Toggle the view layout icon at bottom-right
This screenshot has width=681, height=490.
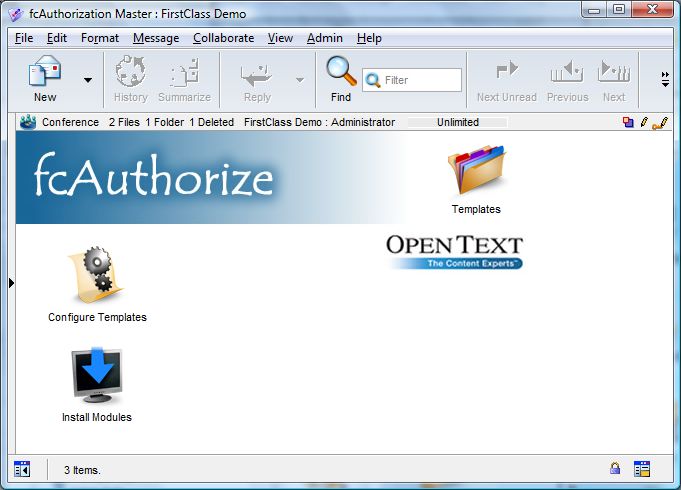(x=642, y=468)
